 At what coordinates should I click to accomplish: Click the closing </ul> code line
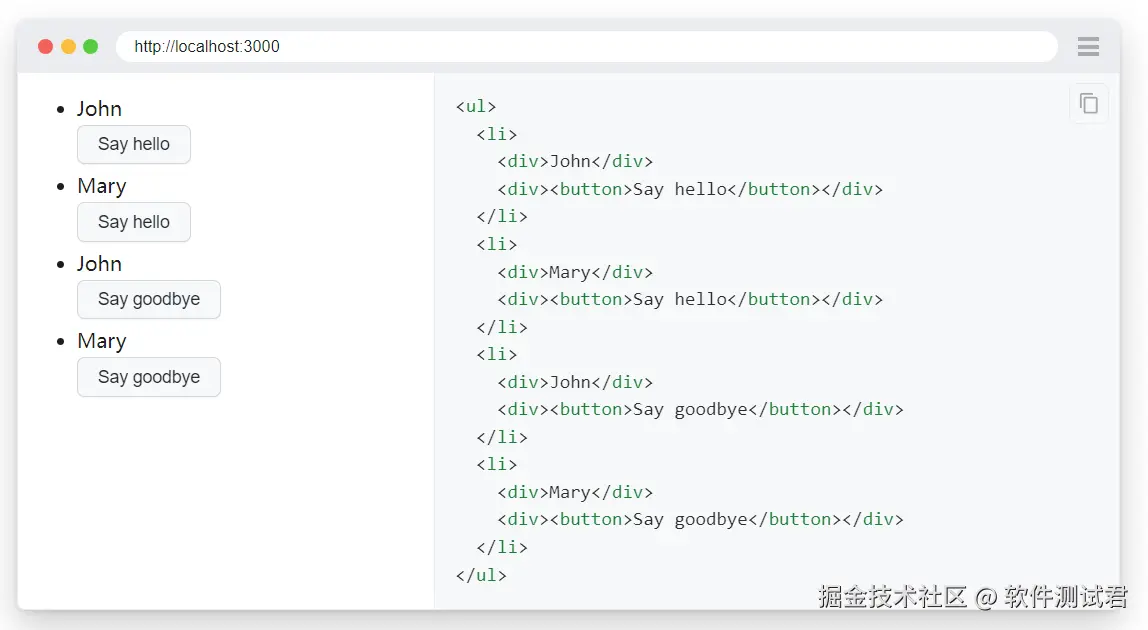[481, 575]
